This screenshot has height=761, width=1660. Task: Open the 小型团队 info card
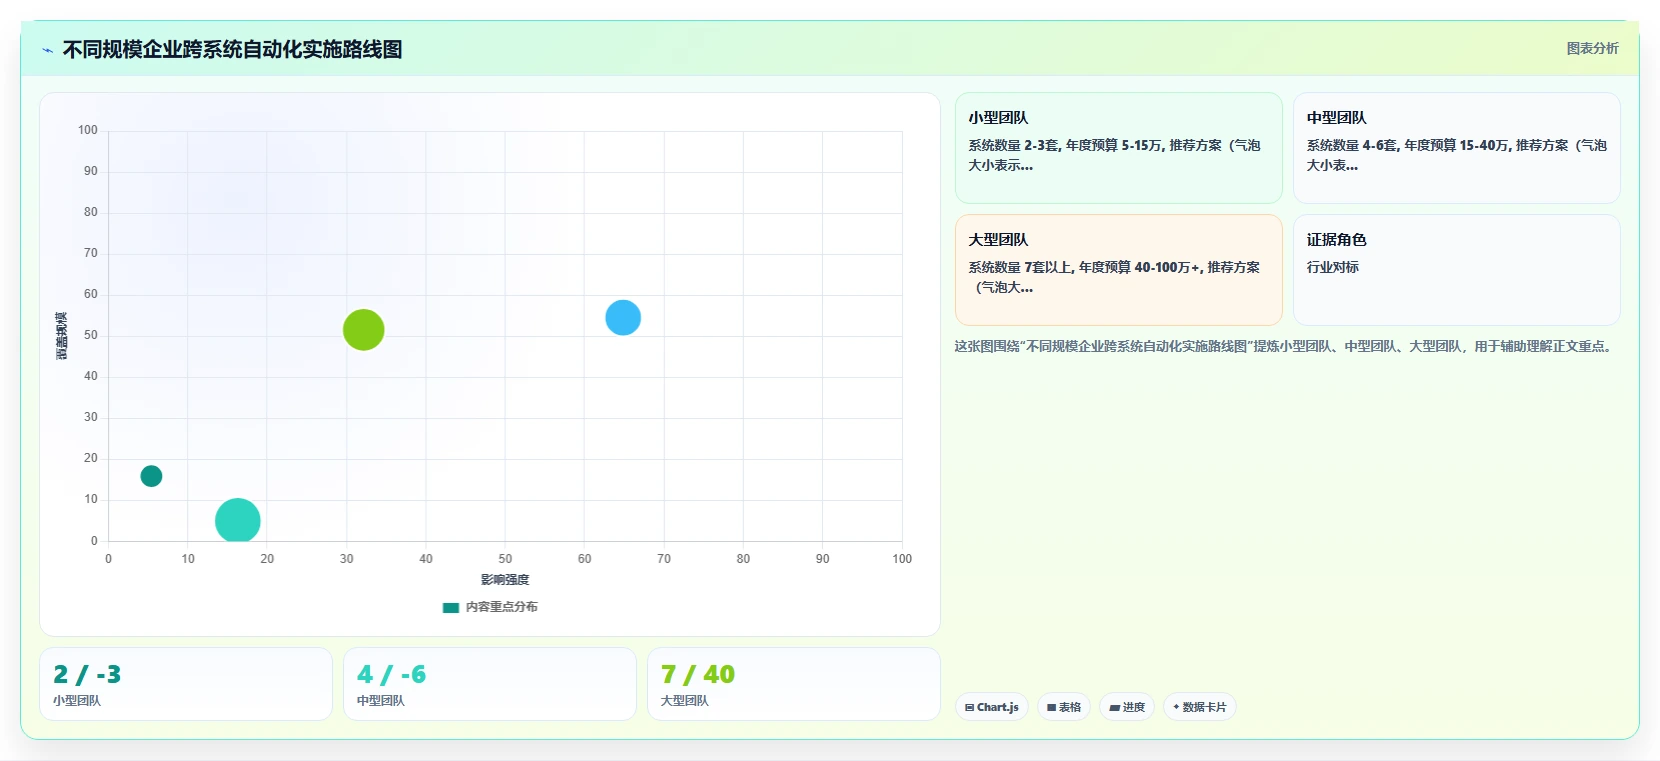1119,148
